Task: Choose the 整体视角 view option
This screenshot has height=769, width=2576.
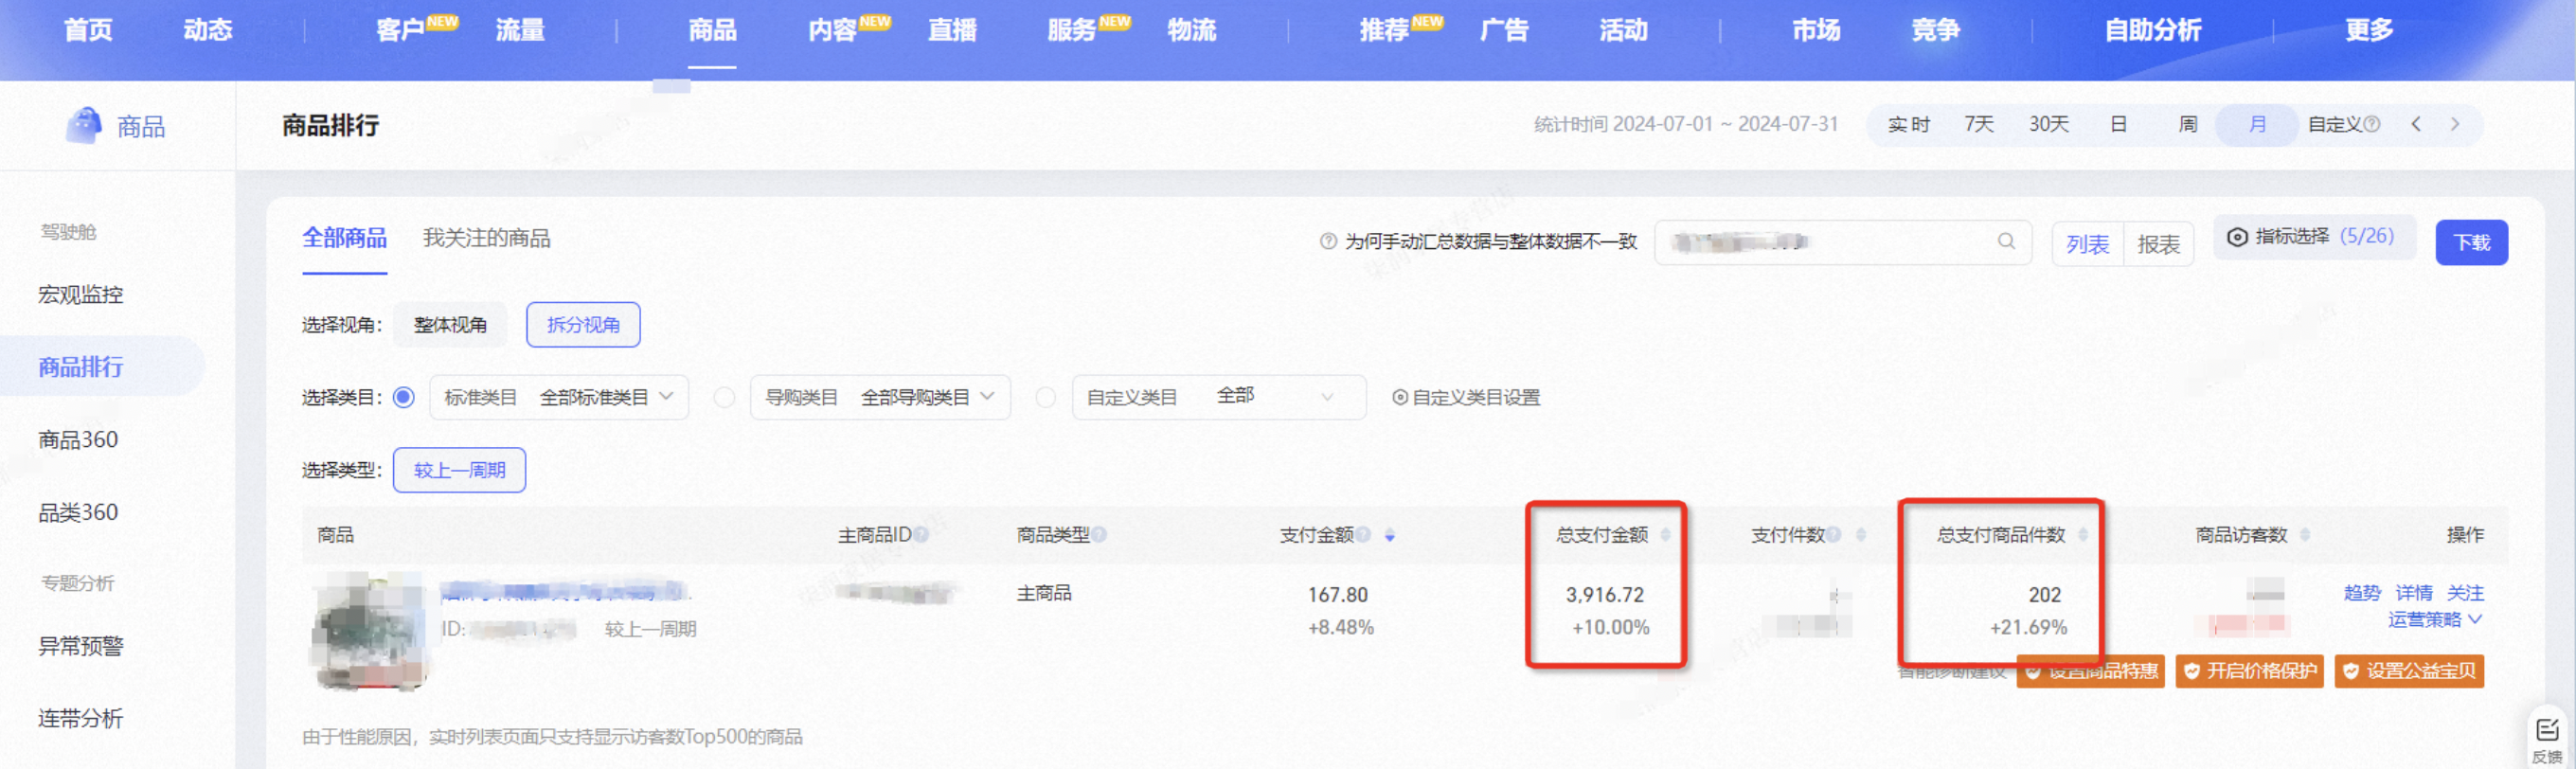Action: (450, 325)
